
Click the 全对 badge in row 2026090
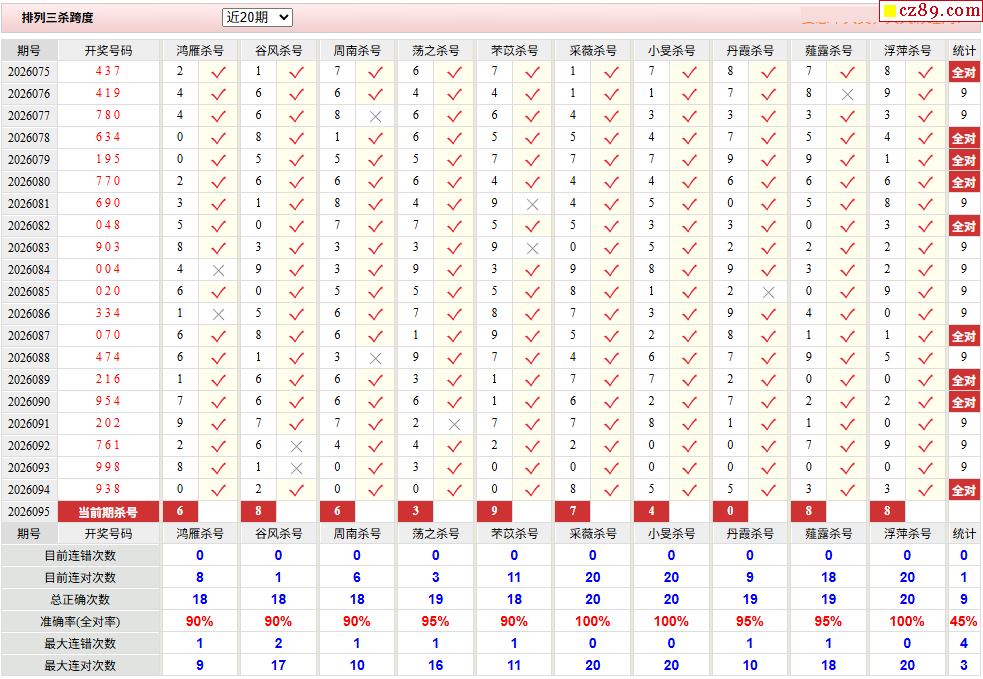(x=964, y=402)
